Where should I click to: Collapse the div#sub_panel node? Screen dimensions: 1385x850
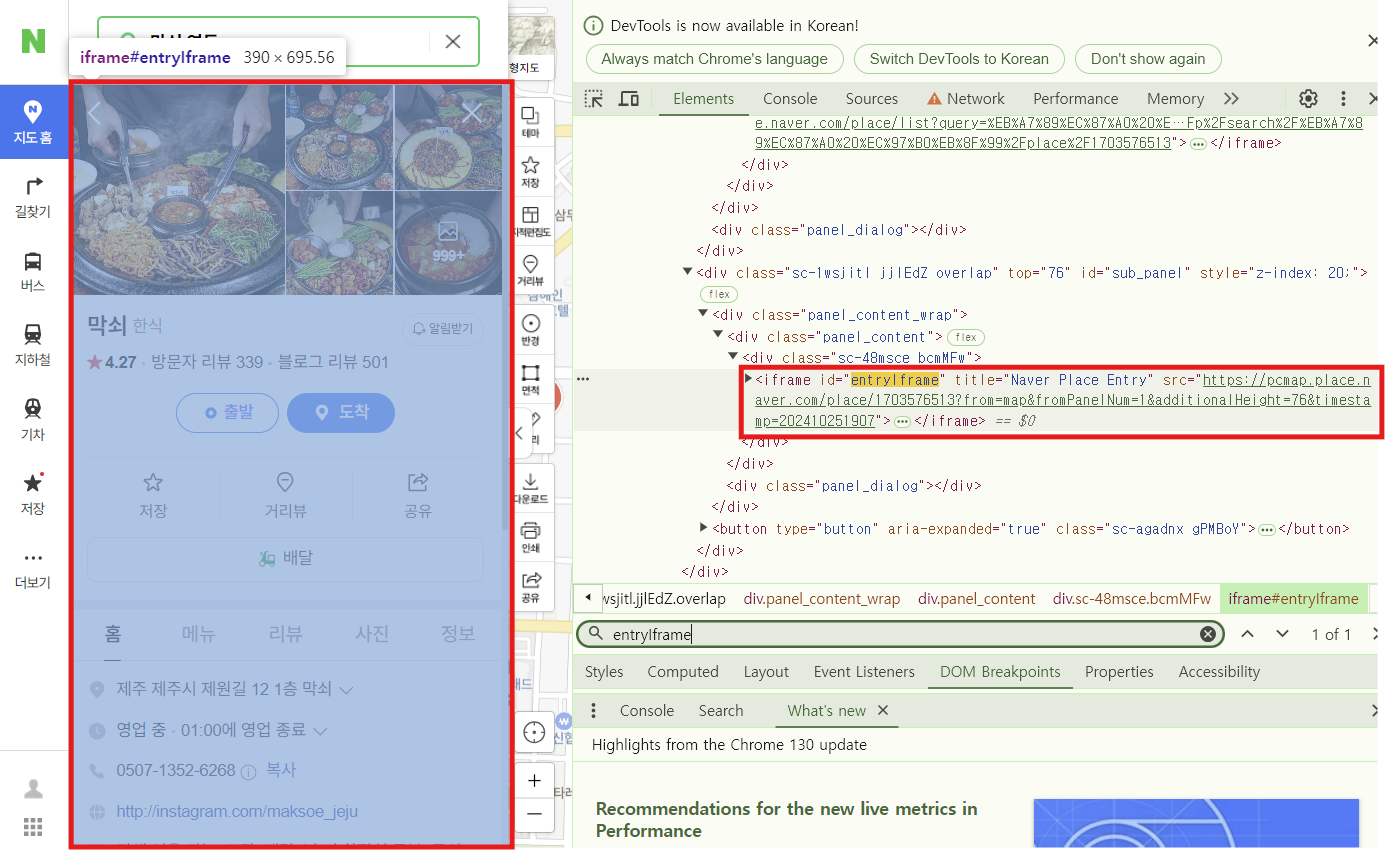[687, 272]
